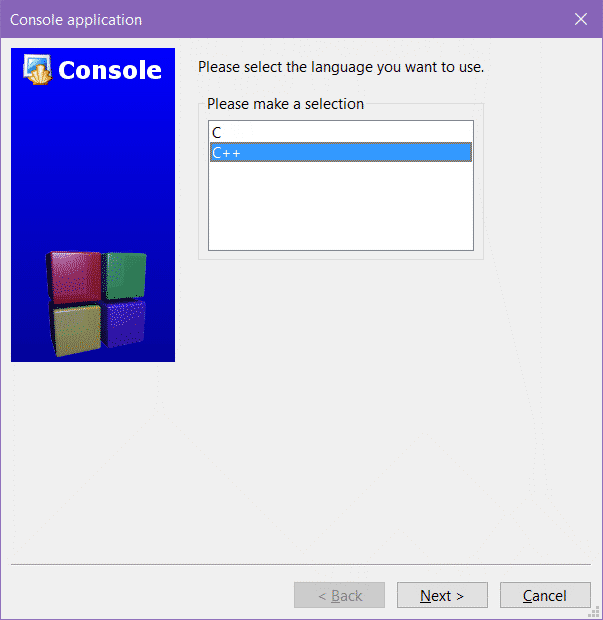Click the green cube of the logo
Viewport: 603px width, 620px height.
click(125, 276)
